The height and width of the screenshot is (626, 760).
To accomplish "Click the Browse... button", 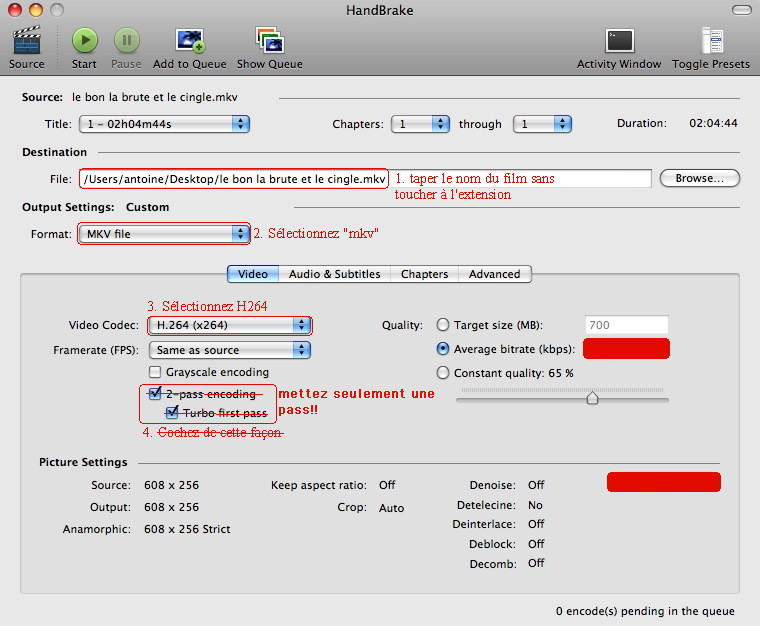I will (x=699, y=178).
